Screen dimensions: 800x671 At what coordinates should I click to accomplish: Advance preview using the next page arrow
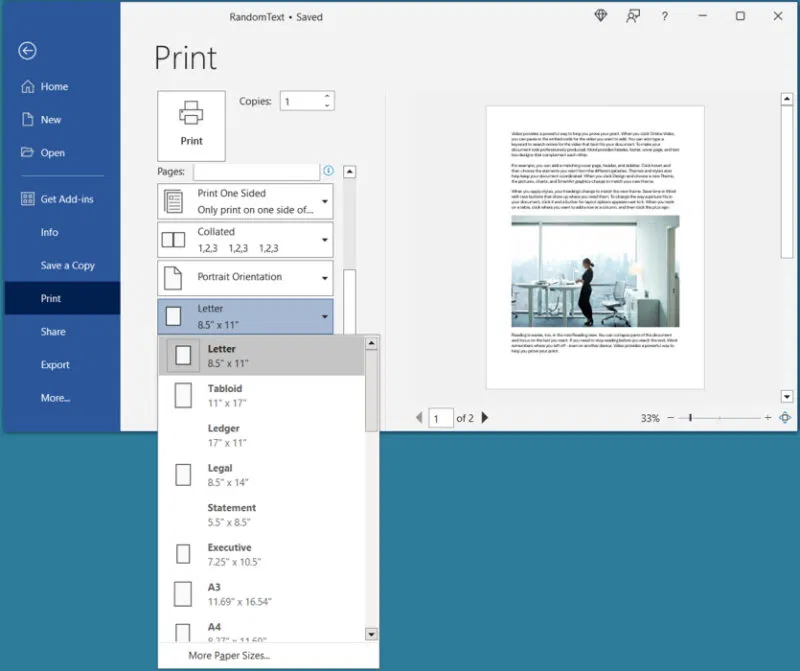(x=485, y=418)
